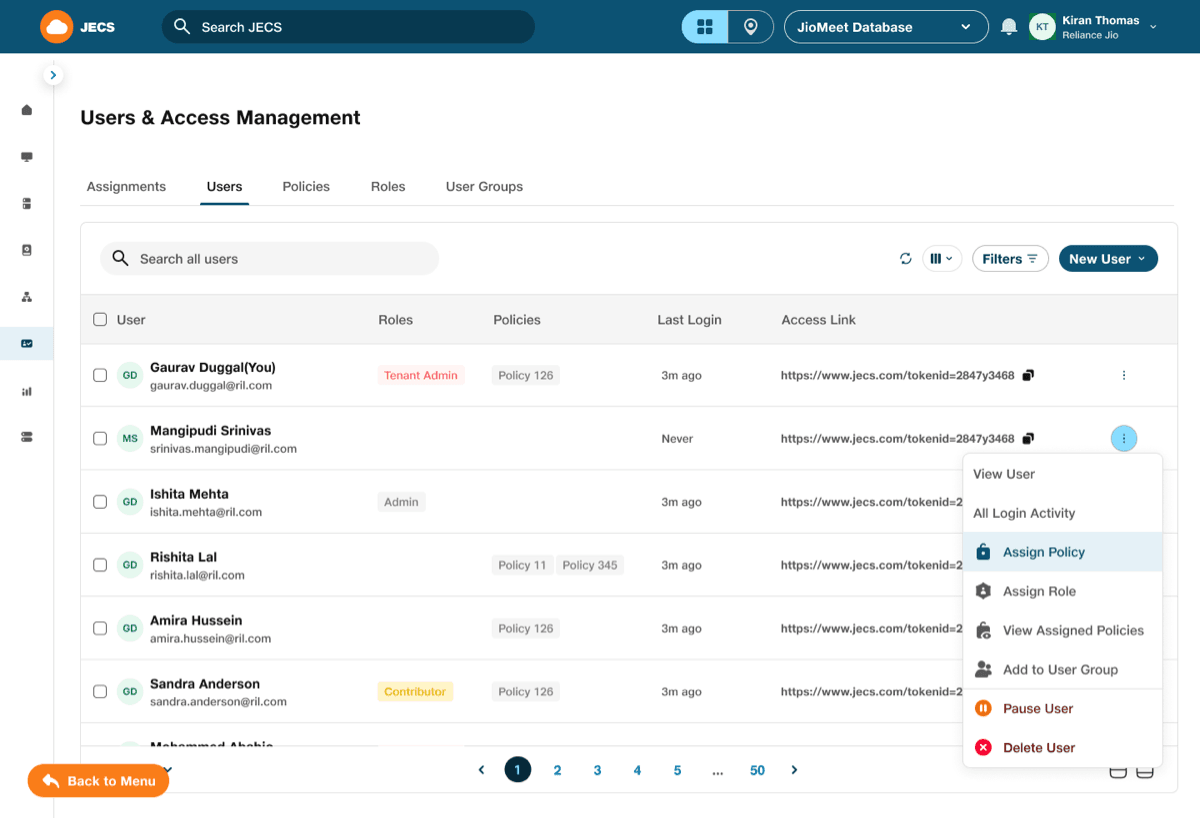This screenshot has width=1200, height=819.
Task: Select all users header checkbox
Action: click(x=100, y=320)
